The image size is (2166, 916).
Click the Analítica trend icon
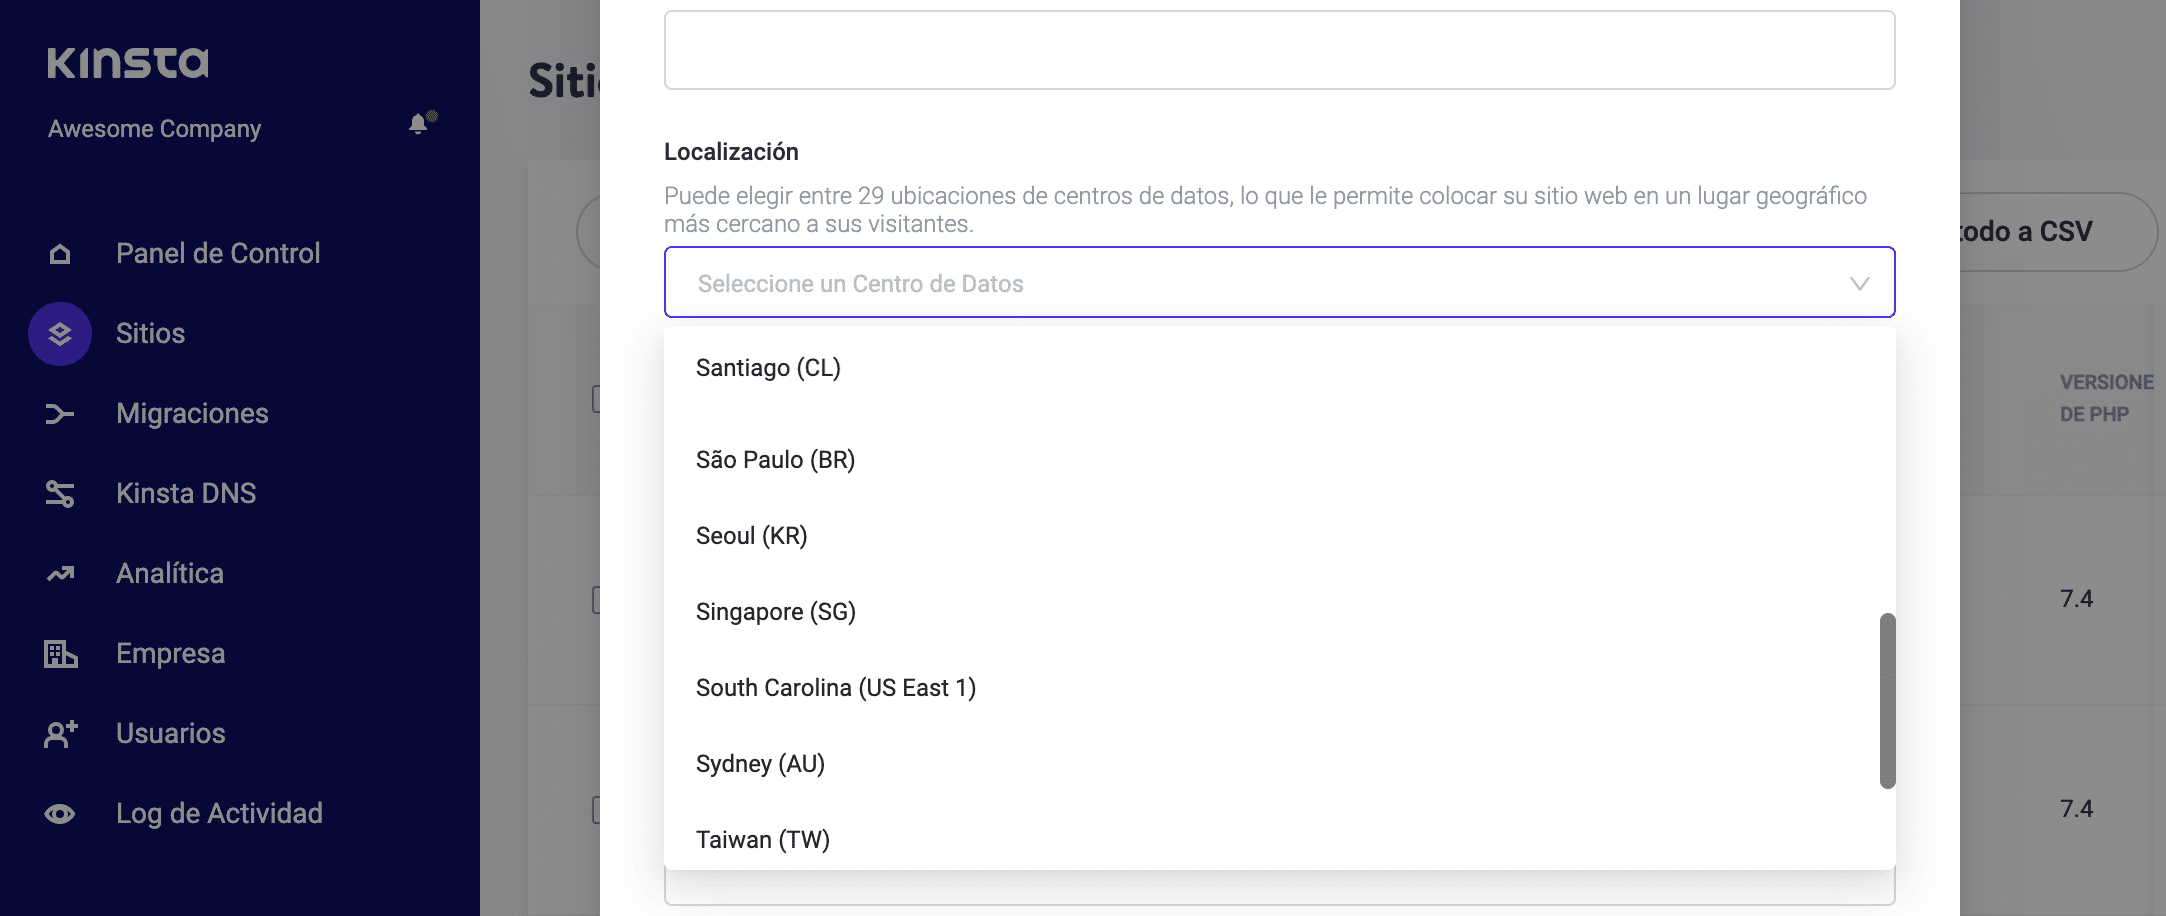coord(60,574)
